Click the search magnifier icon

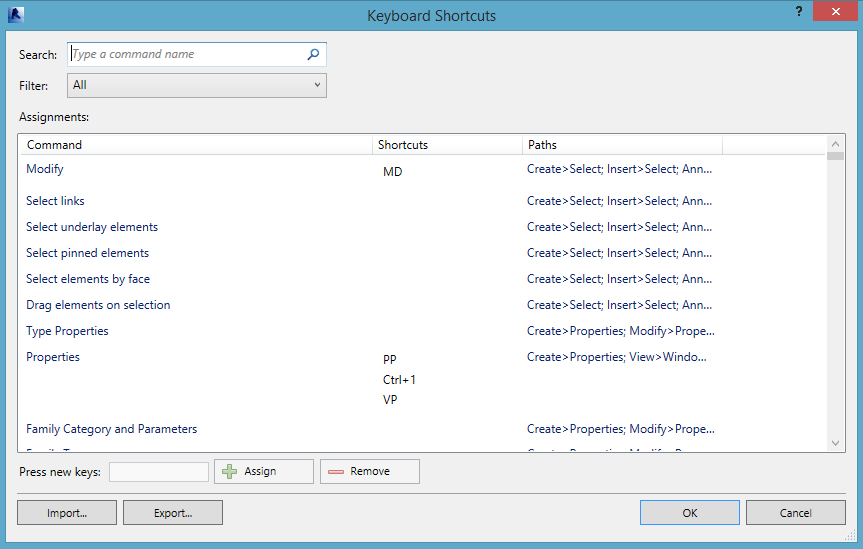point(313,54)
